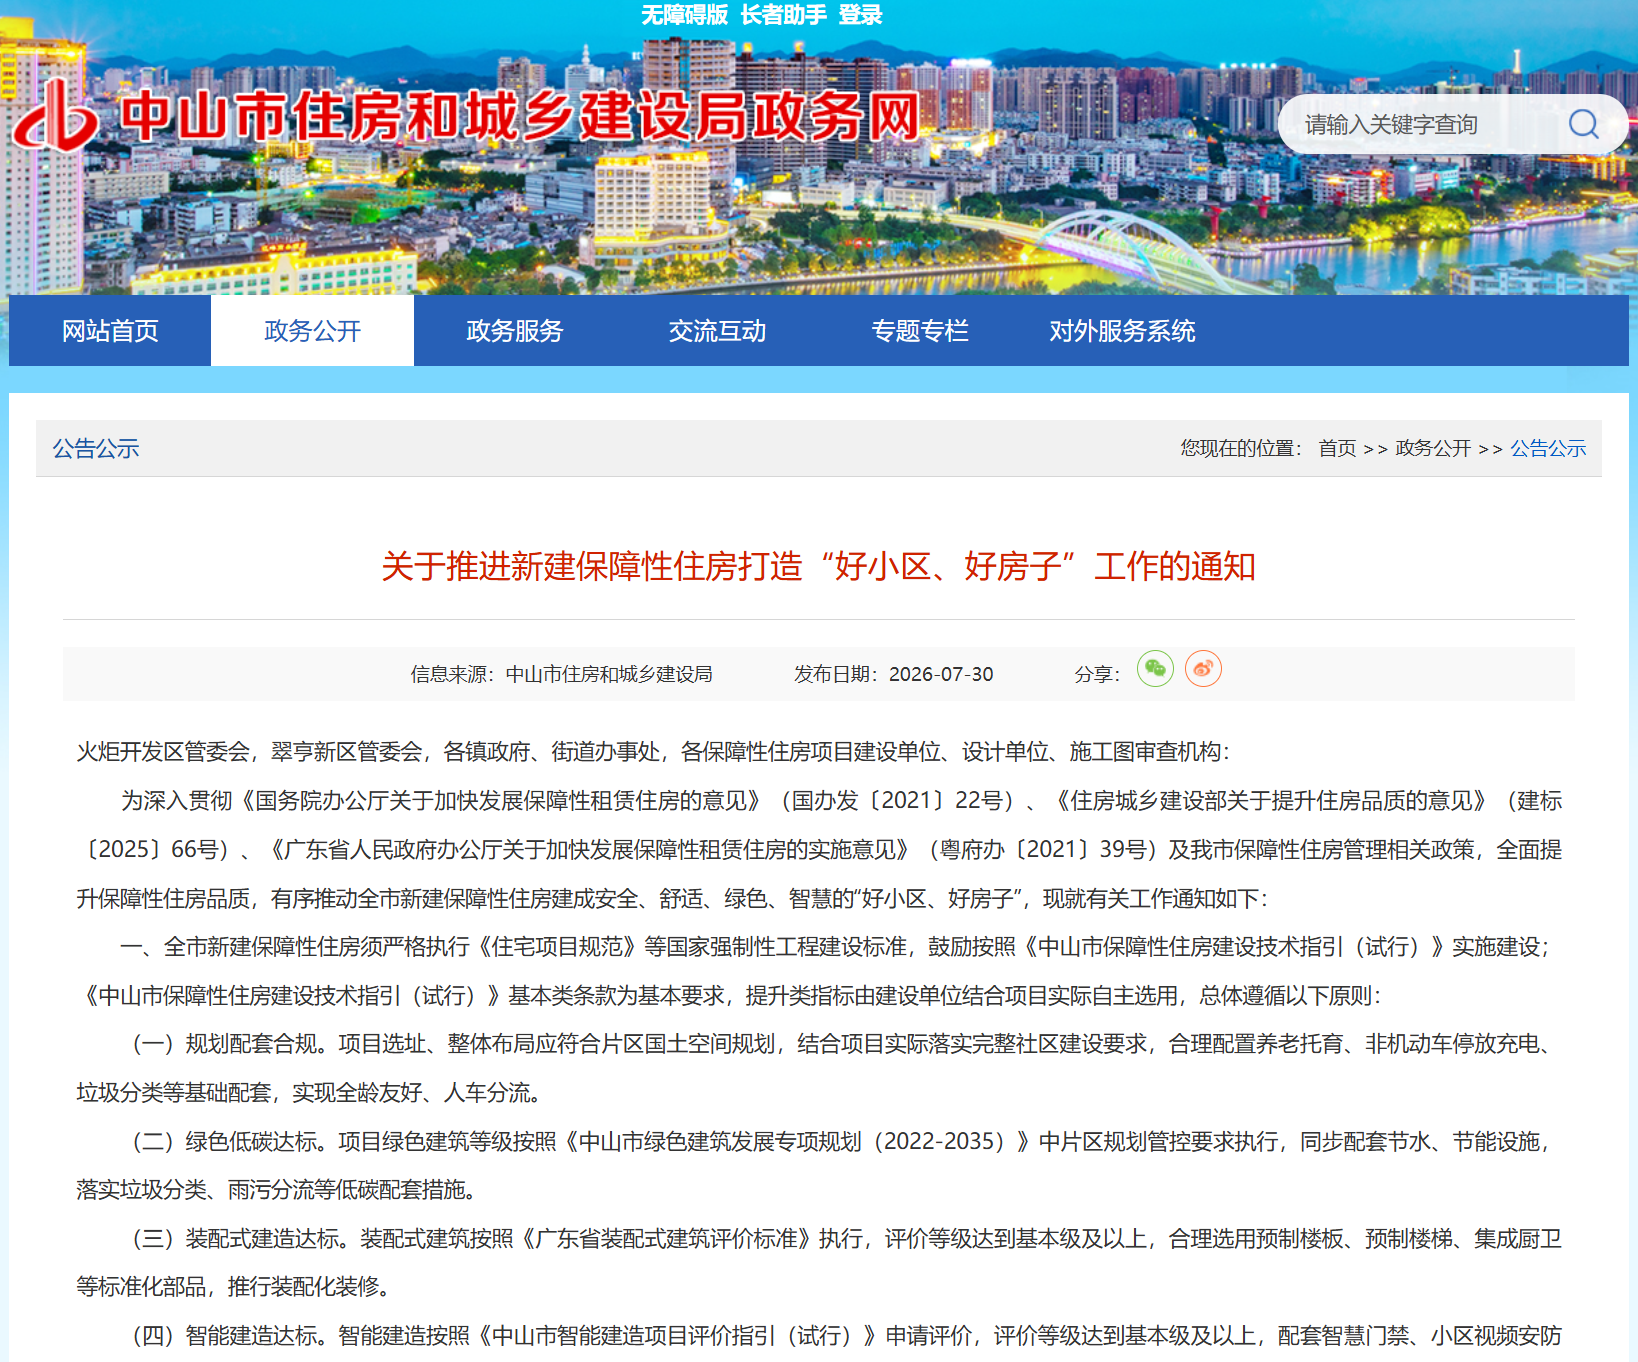Click the 公告公示 section heading

point(96,449)
